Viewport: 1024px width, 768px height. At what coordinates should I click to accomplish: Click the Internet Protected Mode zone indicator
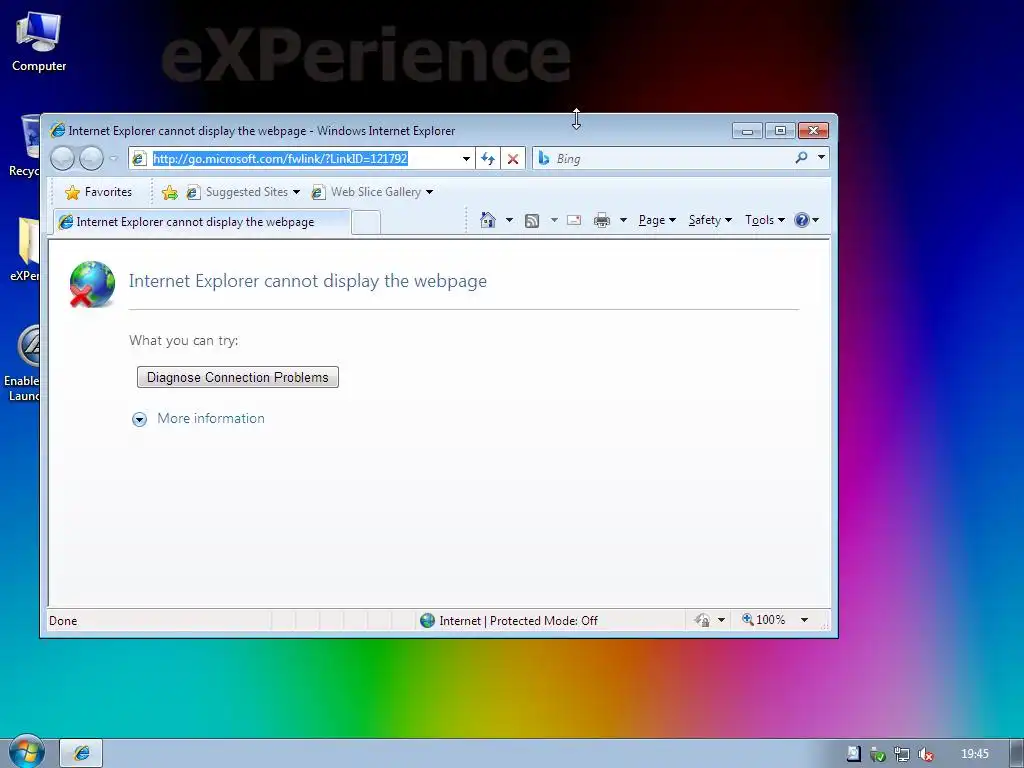coord(509,620)
